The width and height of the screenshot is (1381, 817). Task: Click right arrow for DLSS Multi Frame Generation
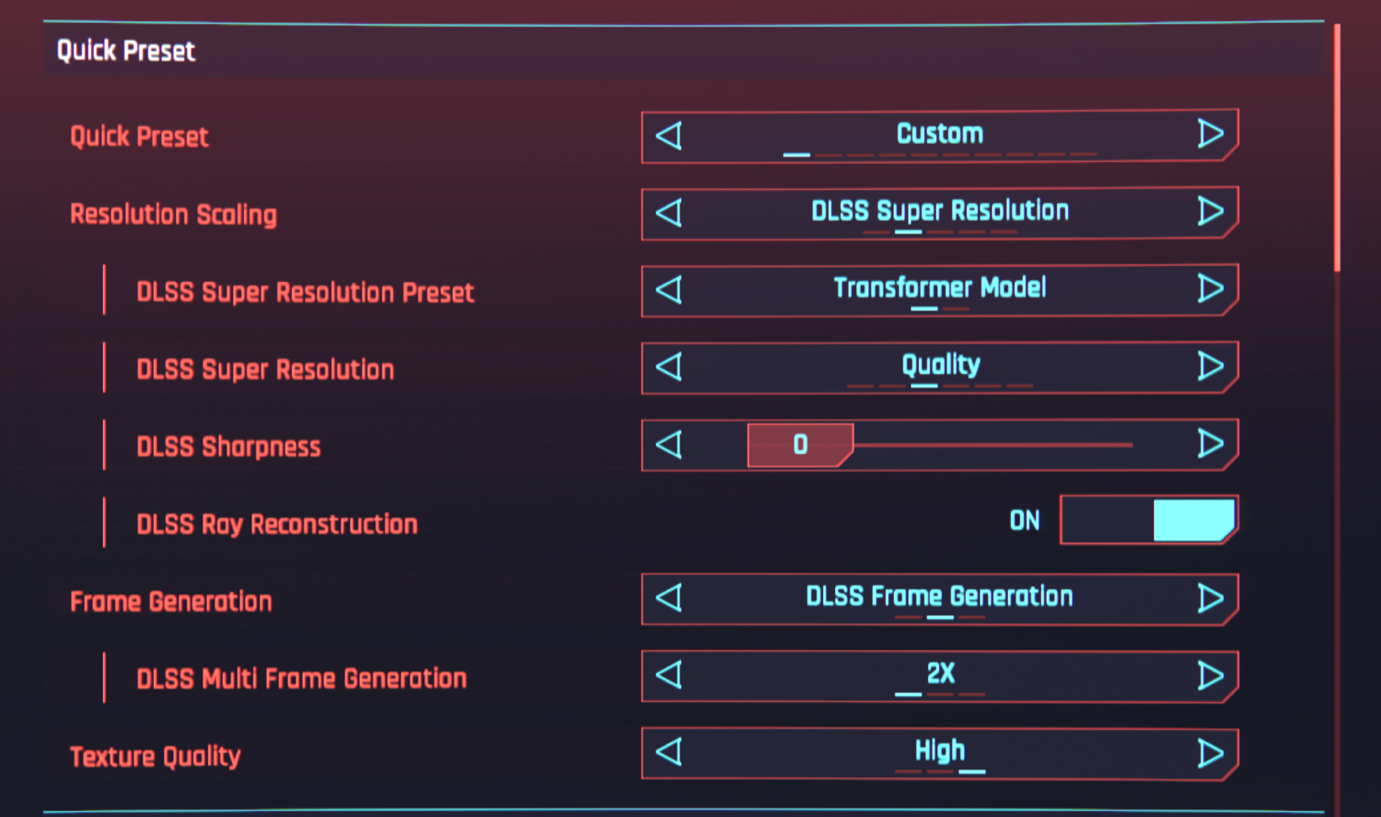pos(1210,676)
